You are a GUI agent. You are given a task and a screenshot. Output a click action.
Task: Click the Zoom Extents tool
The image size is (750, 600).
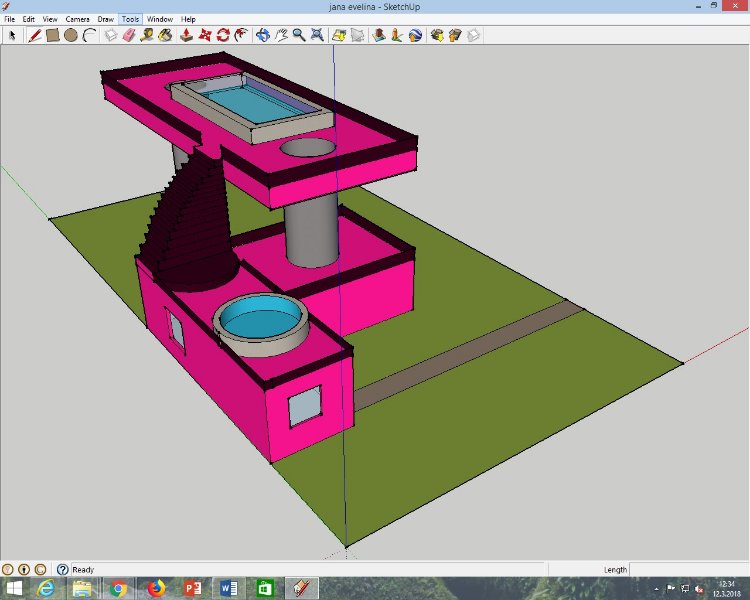(x=317, y=35)
